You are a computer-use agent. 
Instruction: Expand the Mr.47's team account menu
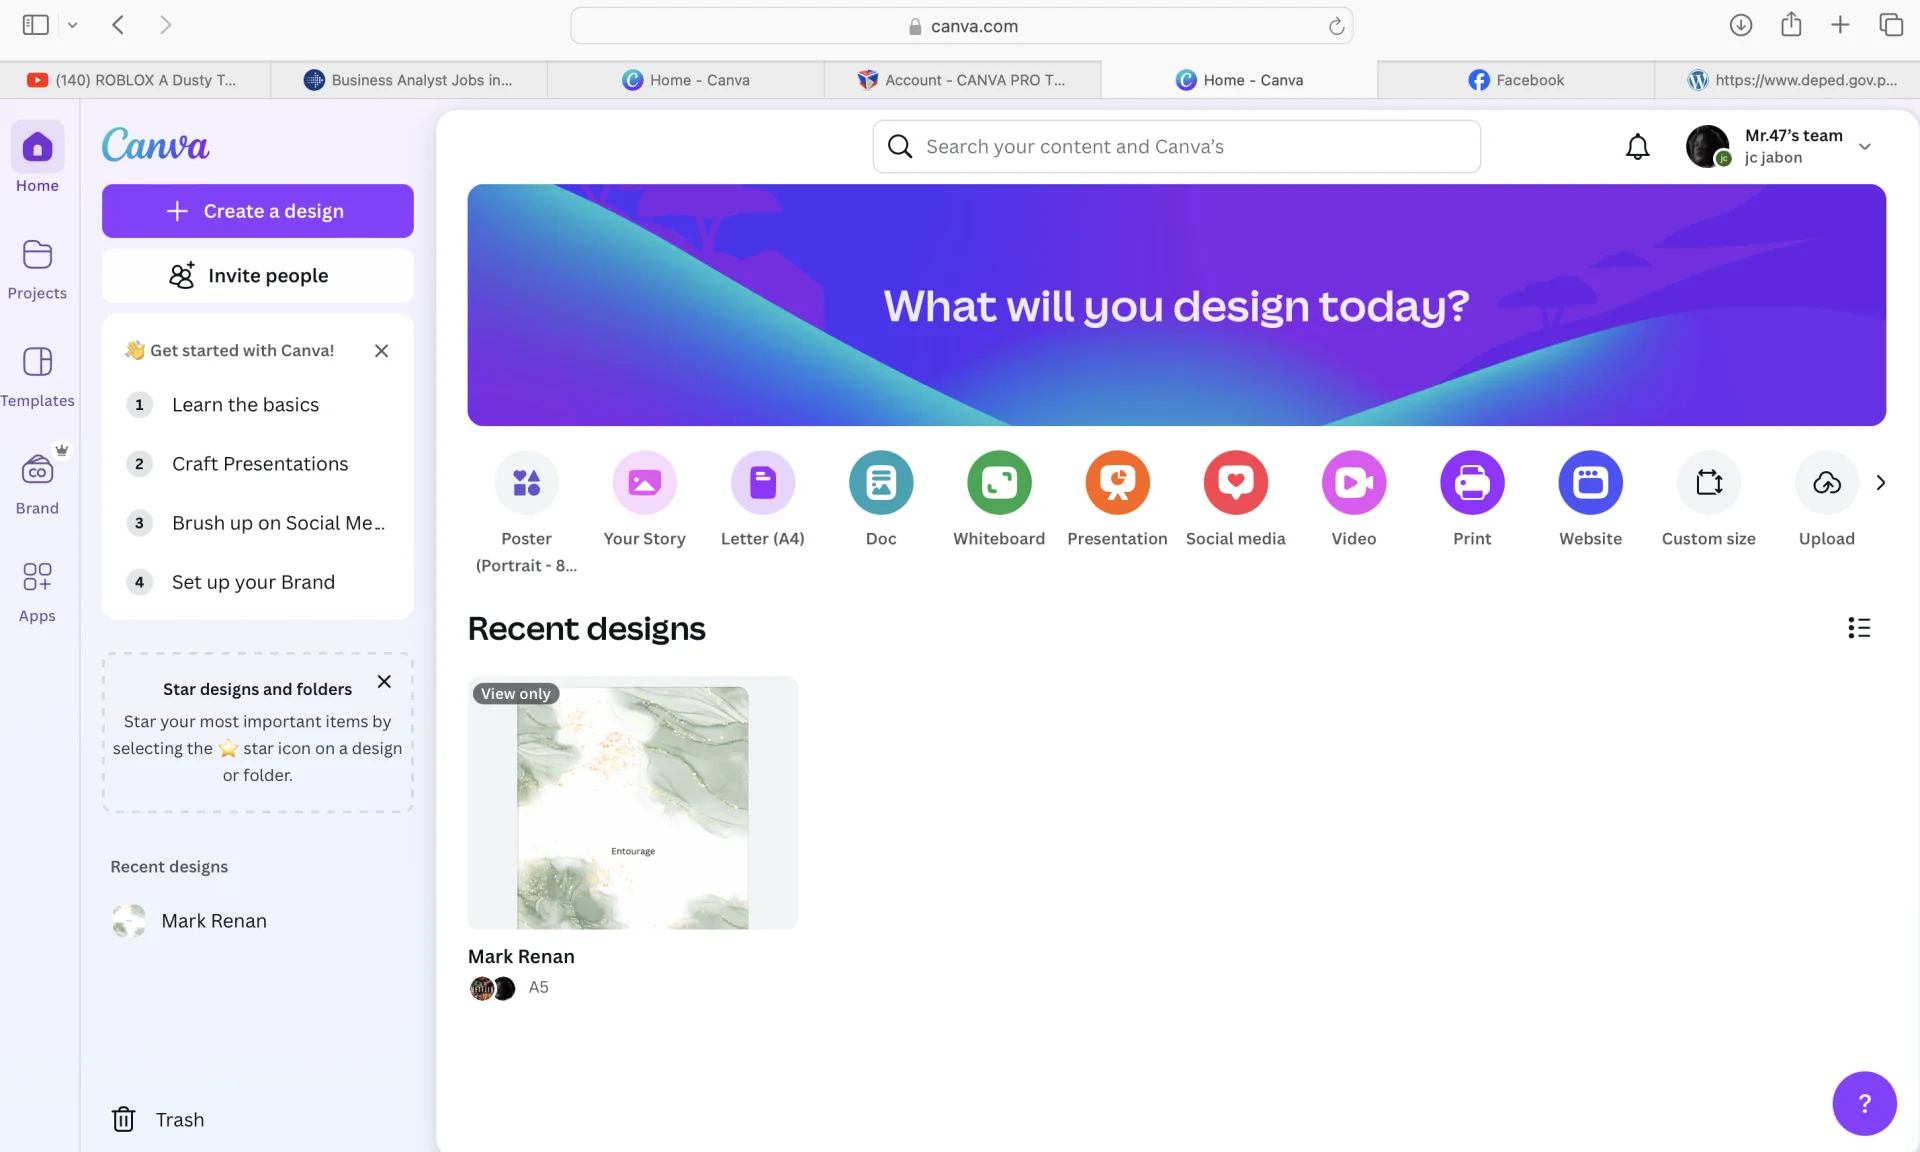[x=1864, y=146]
